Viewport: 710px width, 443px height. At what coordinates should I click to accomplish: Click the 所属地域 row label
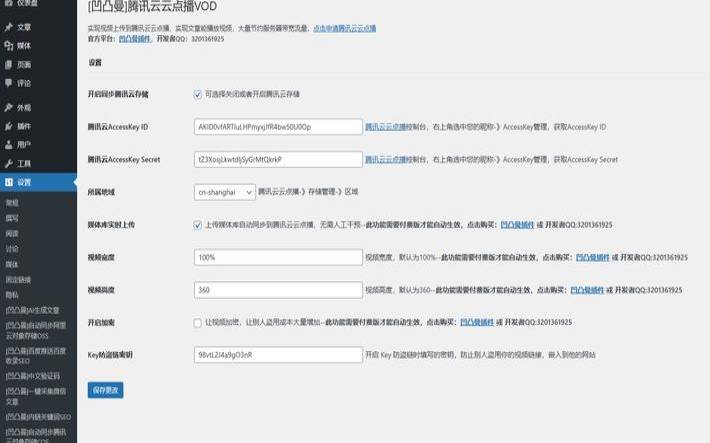pos(101,192)
